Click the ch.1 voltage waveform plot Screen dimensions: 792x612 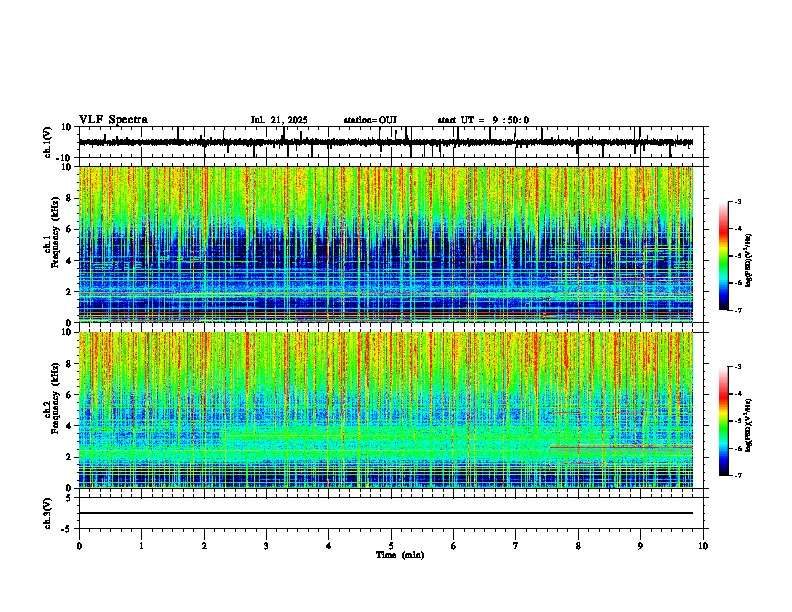[393, 142]
